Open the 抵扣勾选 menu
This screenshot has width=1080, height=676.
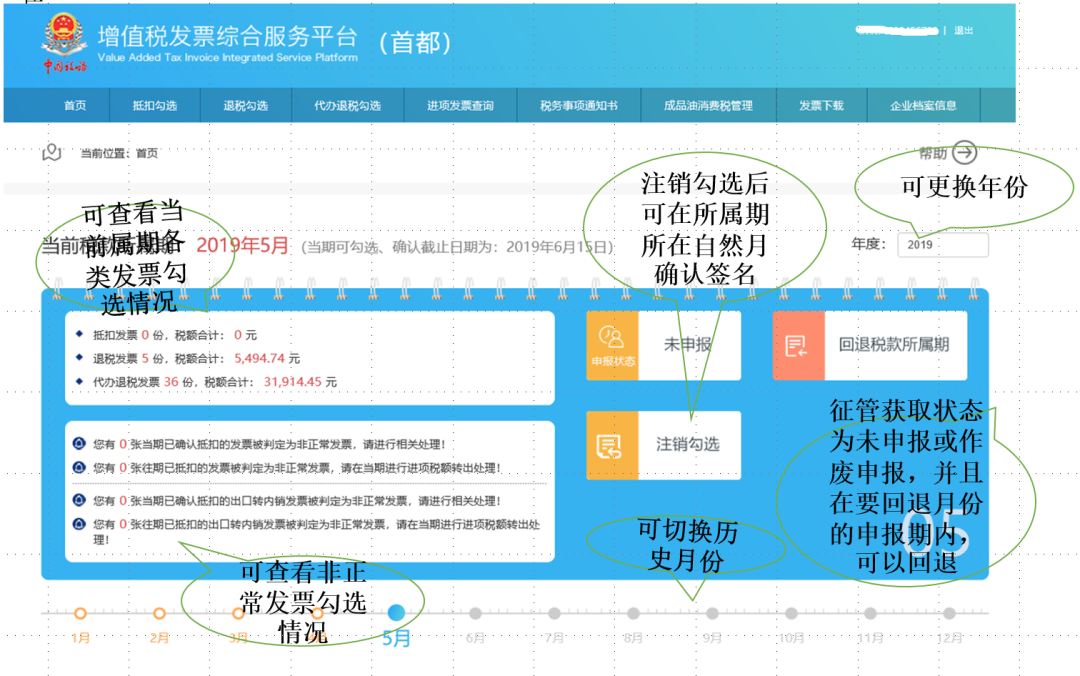pyautogui.click(x=155, y=105)
